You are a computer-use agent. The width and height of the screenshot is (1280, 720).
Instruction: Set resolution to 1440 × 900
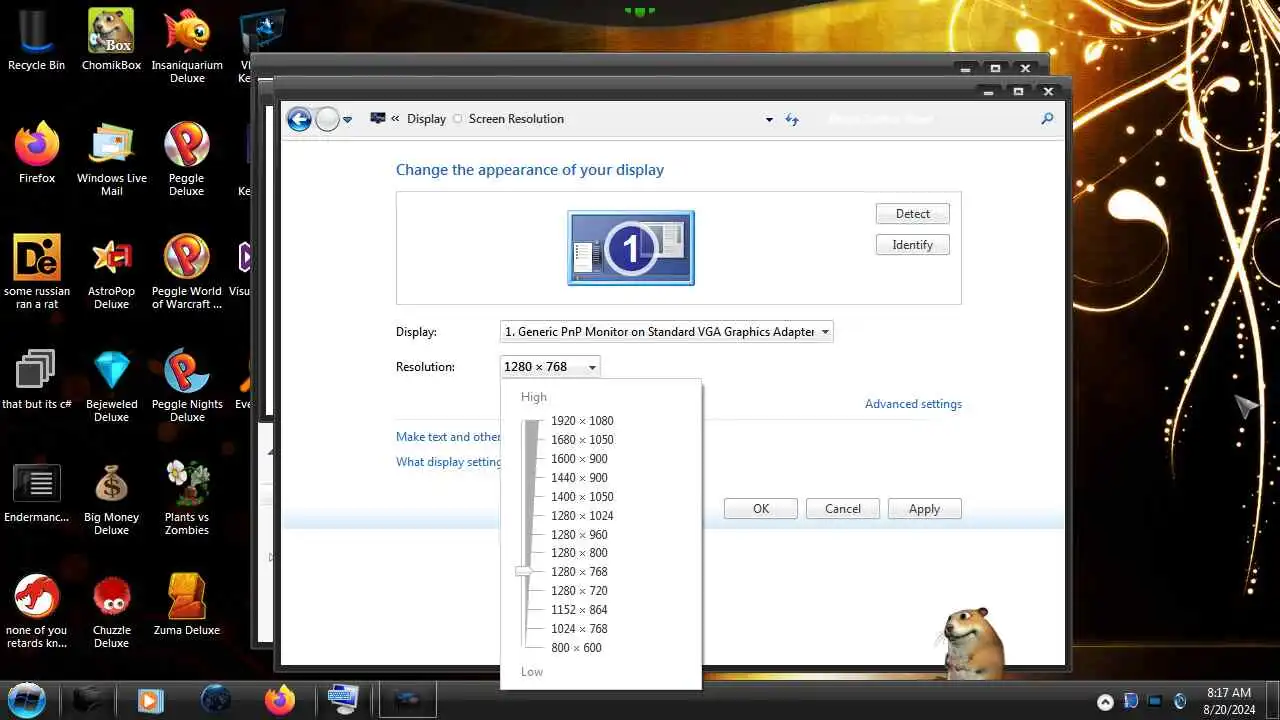point(579,478)
